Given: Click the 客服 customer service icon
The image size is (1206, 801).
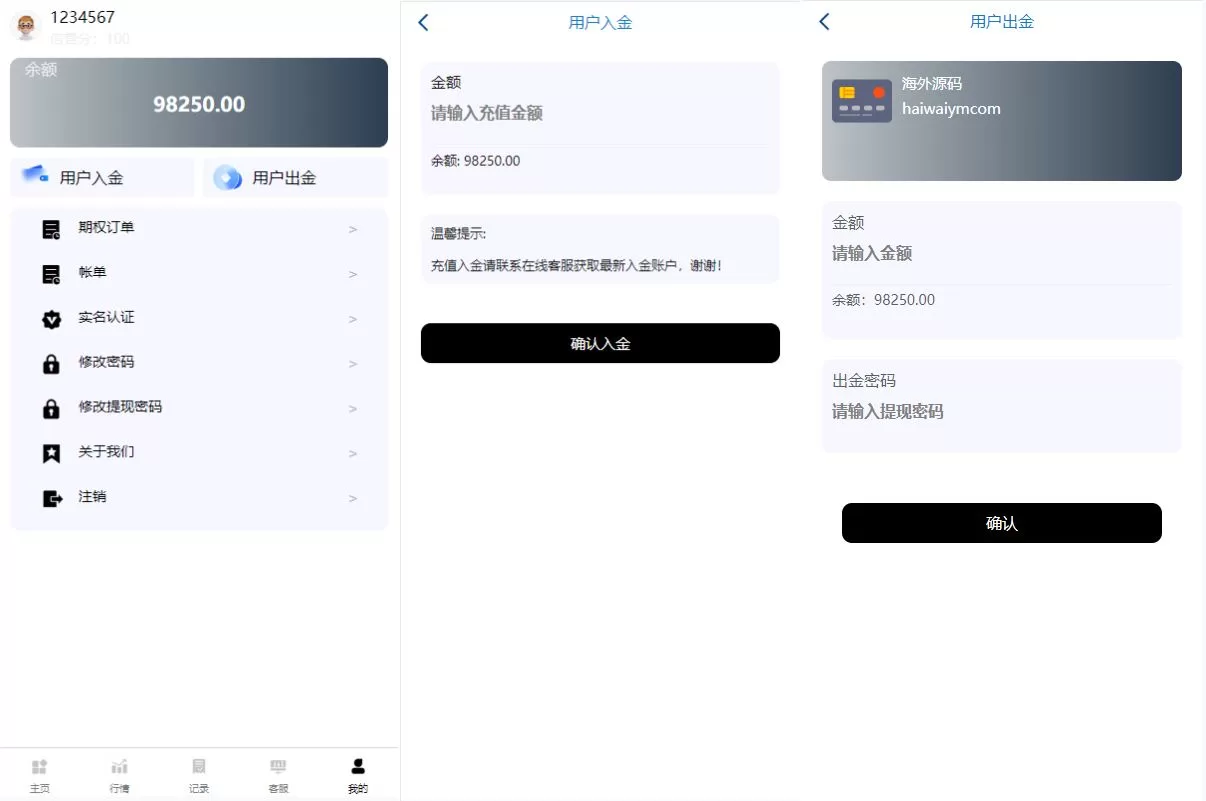Looking at the screenshot, I should click(x=278, y=767).
